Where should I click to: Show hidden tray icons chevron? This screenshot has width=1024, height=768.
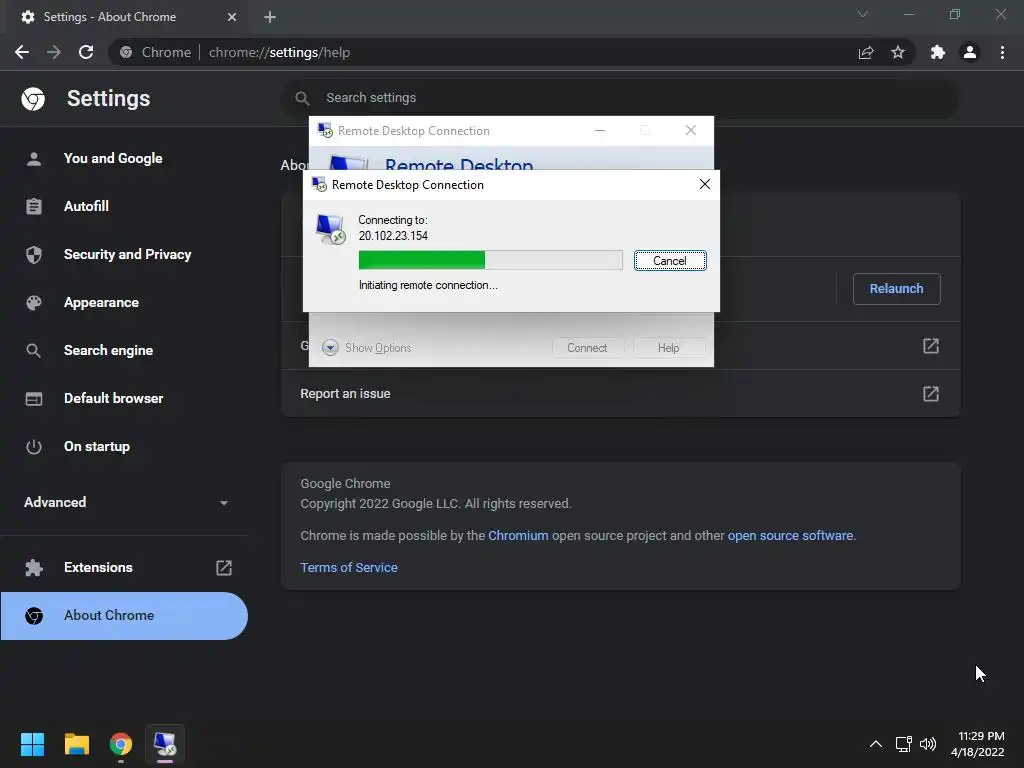876,744
